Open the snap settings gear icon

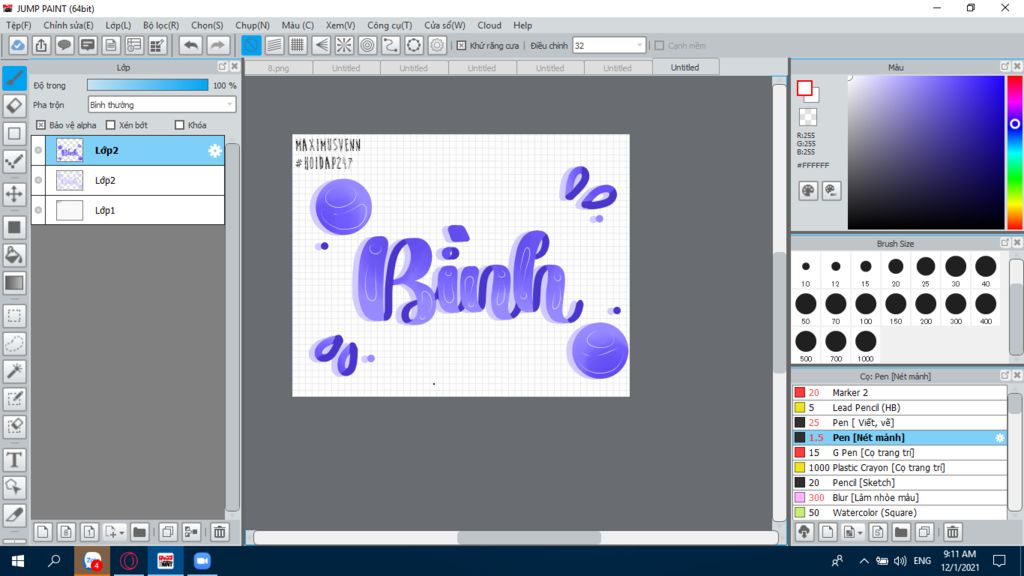pyautogui.click(x=437, y=45)
